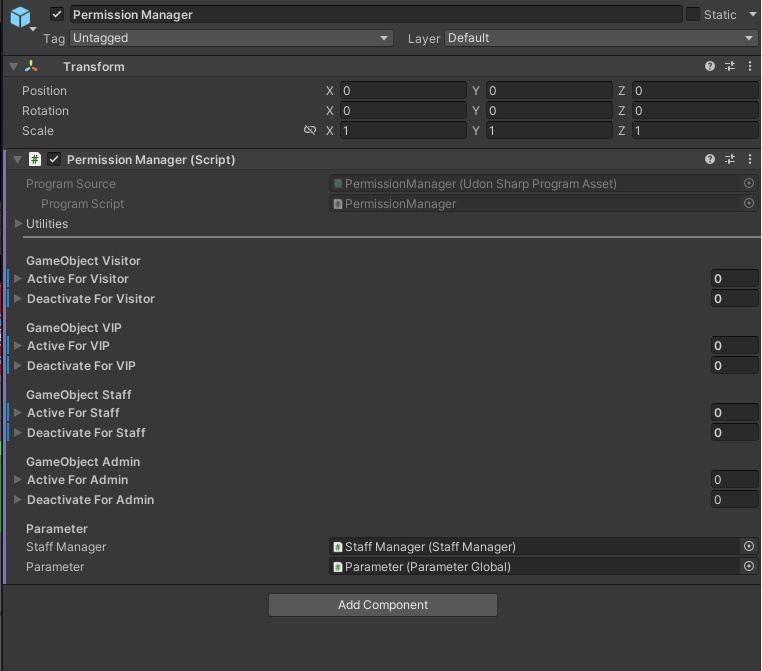762x671 pixels.
Task: Toggle the Permission Manager active checkbox
Action: (x=57, y=14)
